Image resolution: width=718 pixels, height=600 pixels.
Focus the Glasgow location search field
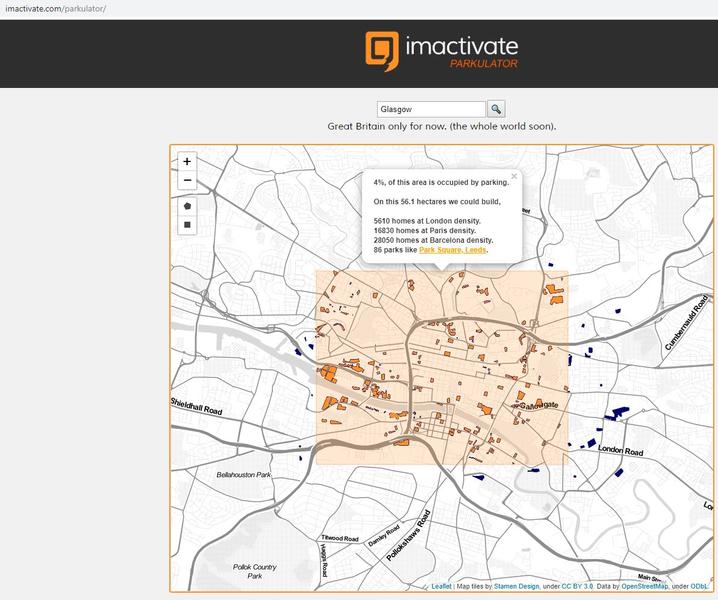point(430,109)
